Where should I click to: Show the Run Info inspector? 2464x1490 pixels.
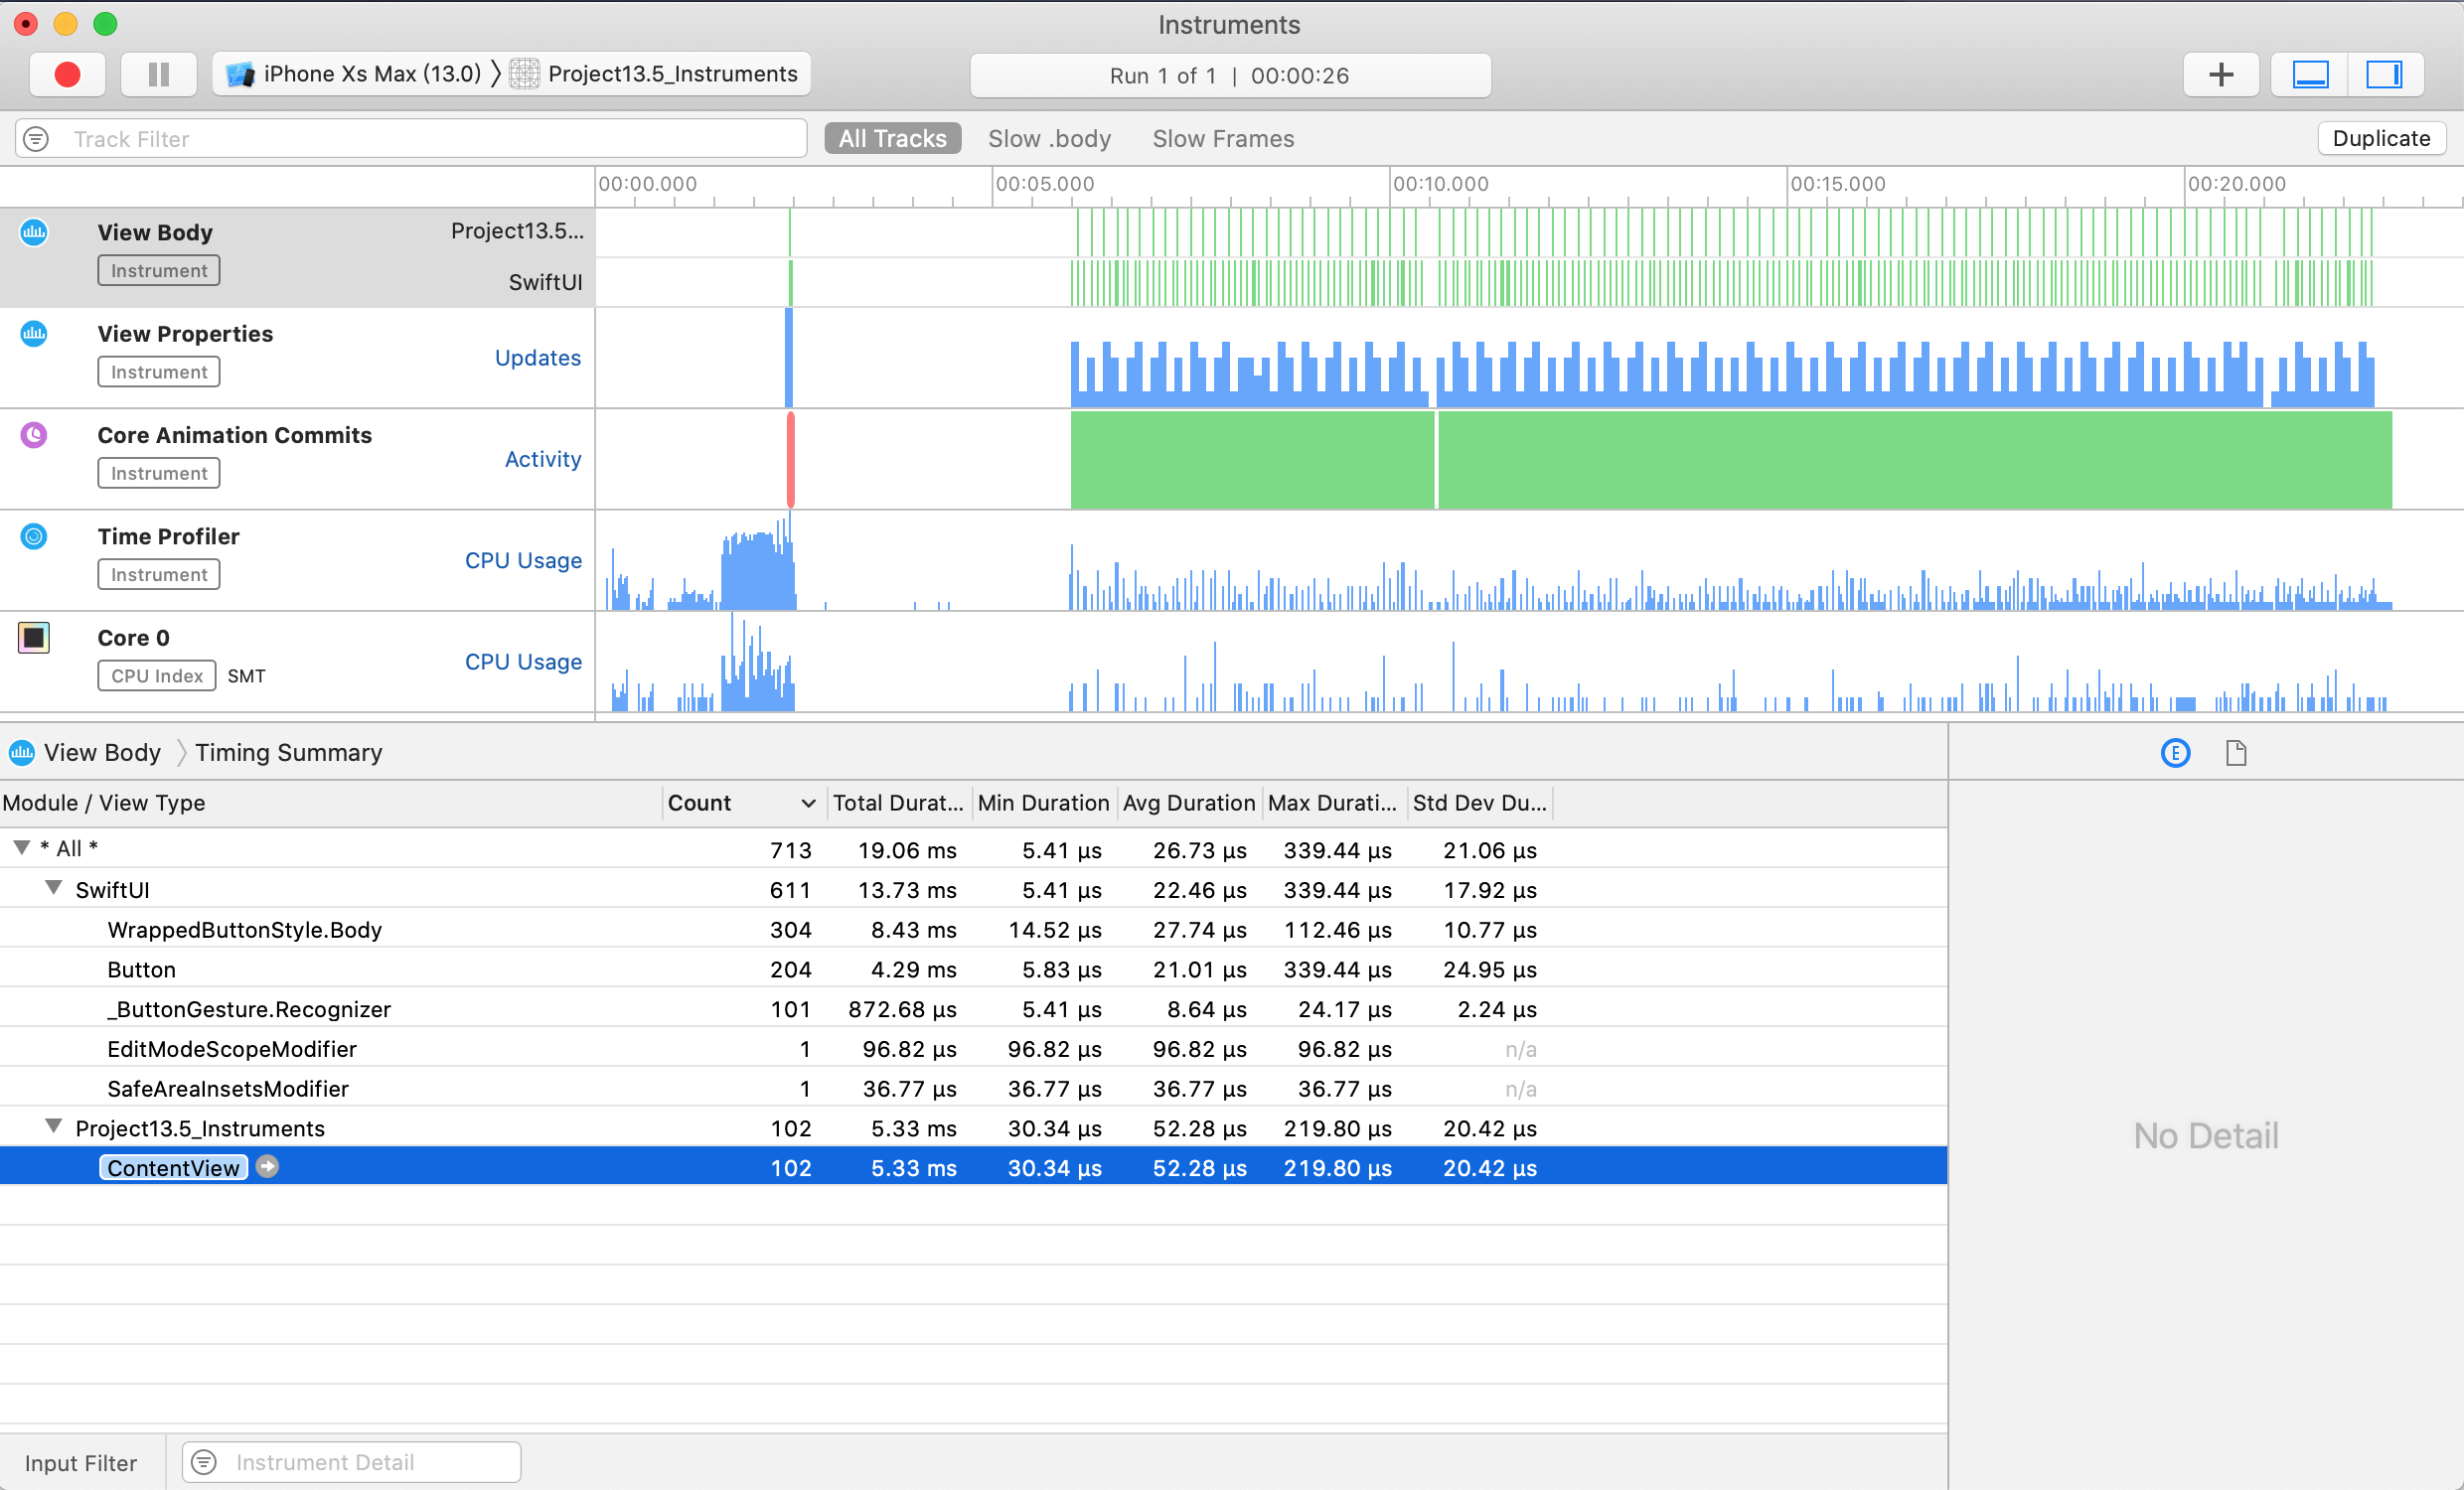tap(2236, 753)
